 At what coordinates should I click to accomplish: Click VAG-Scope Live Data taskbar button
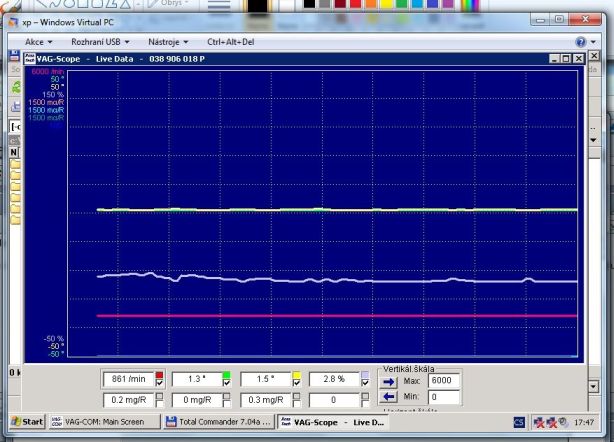[x=333, y=422]
